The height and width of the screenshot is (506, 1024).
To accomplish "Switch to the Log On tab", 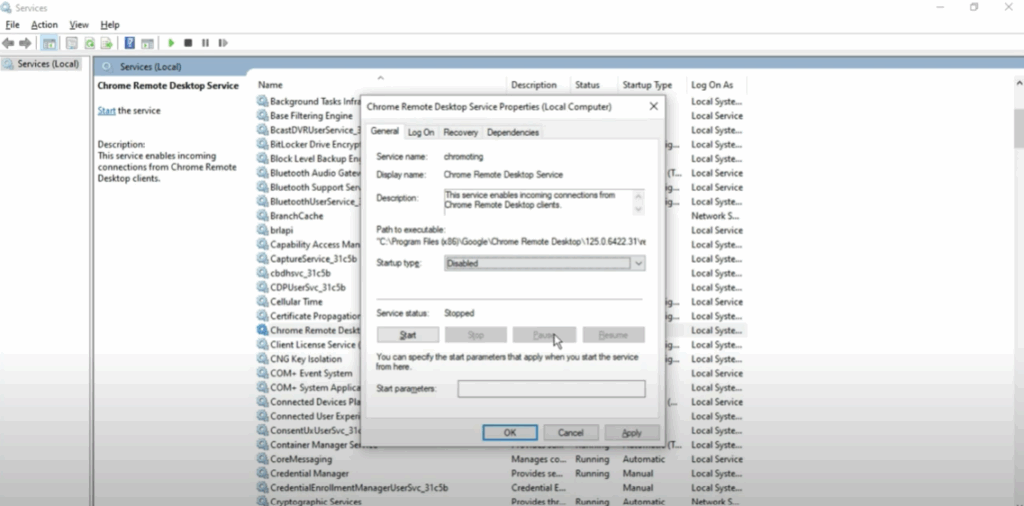I will 421,132.
